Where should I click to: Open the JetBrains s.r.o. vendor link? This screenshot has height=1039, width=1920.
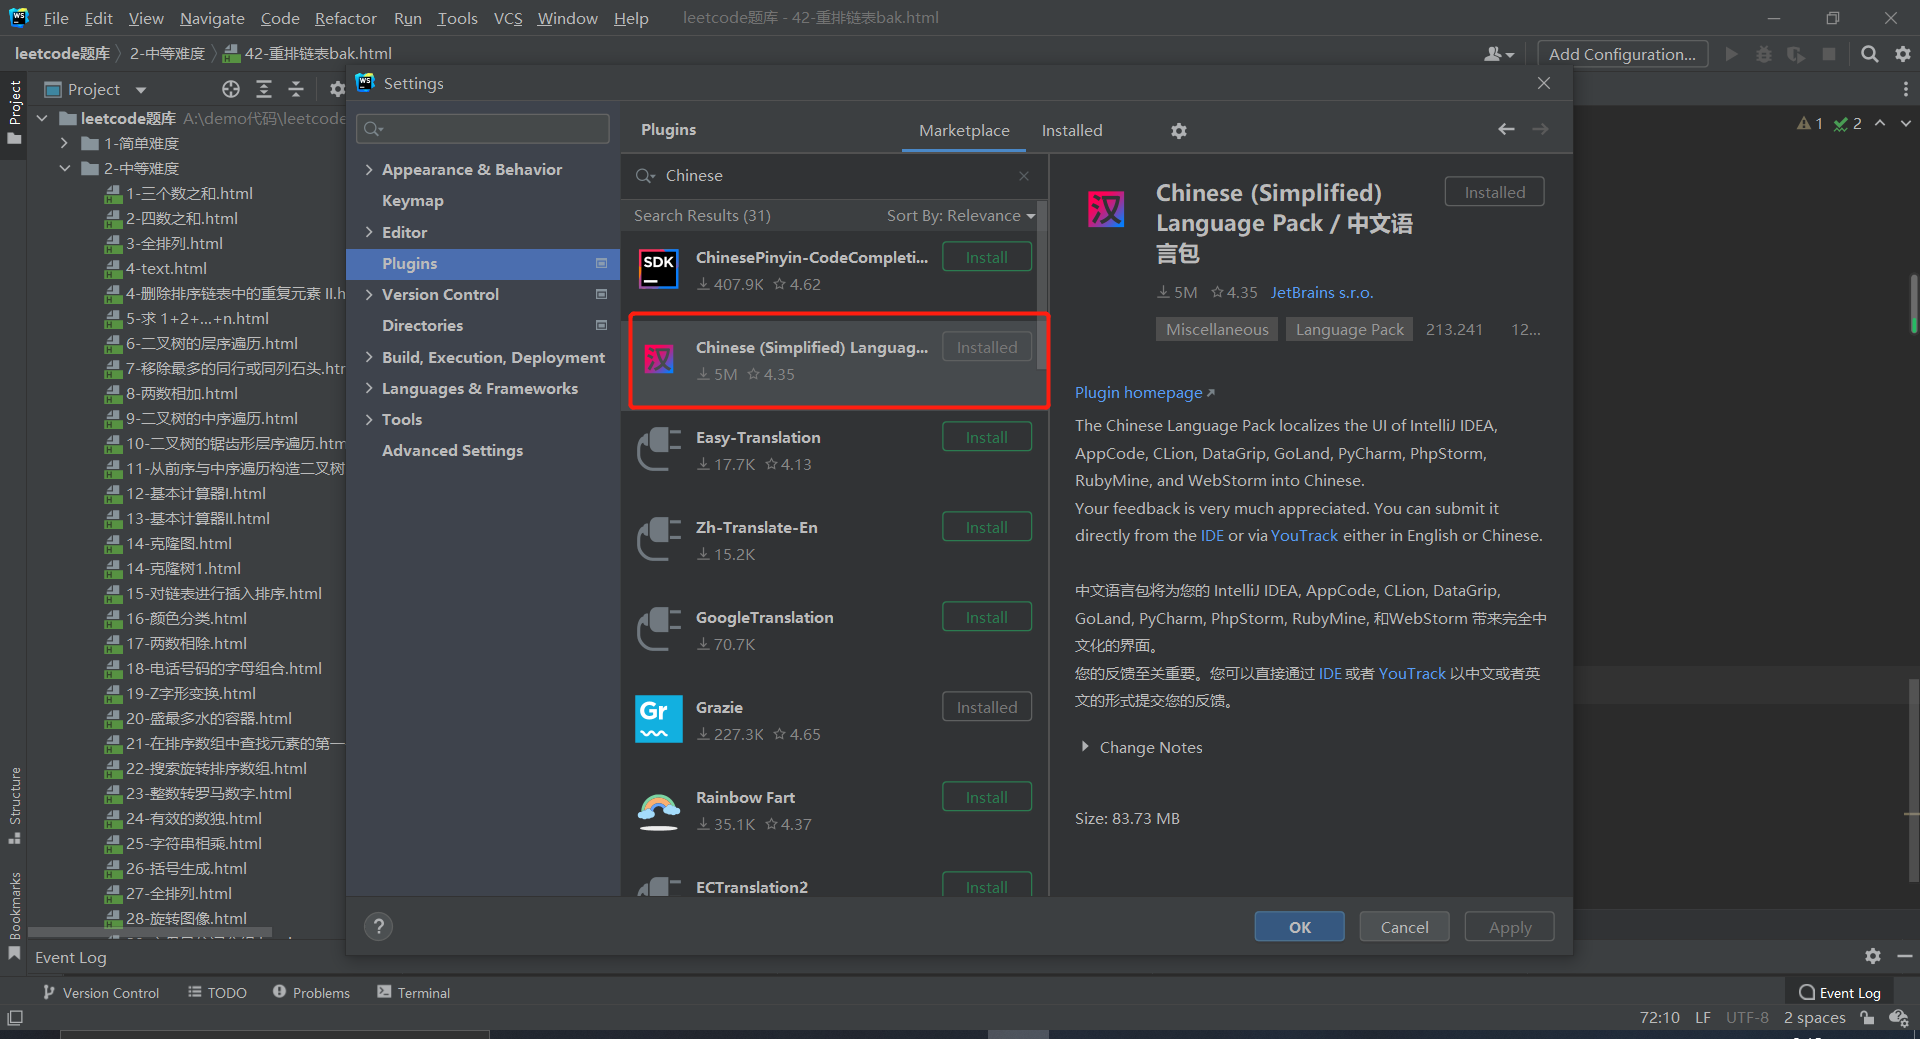(1321, 293)
